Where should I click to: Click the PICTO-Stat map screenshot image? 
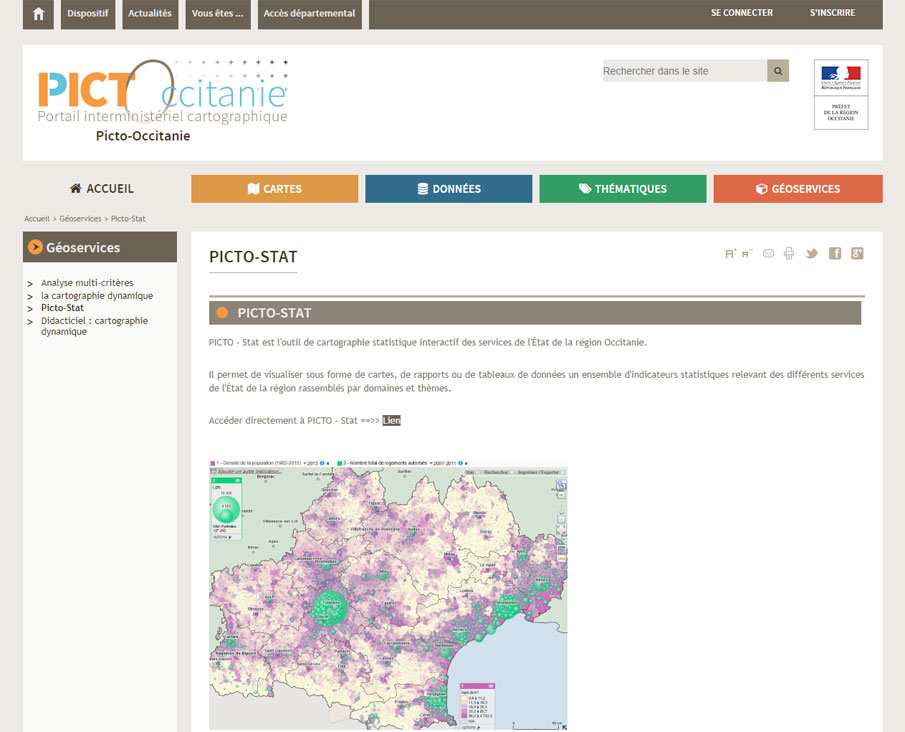388,595
